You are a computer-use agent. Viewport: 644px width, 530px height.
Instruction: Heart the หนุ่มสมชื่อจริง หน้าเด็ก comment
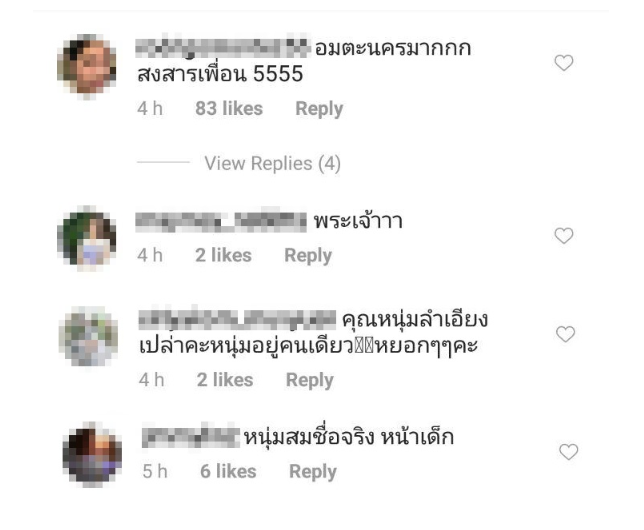568,452
